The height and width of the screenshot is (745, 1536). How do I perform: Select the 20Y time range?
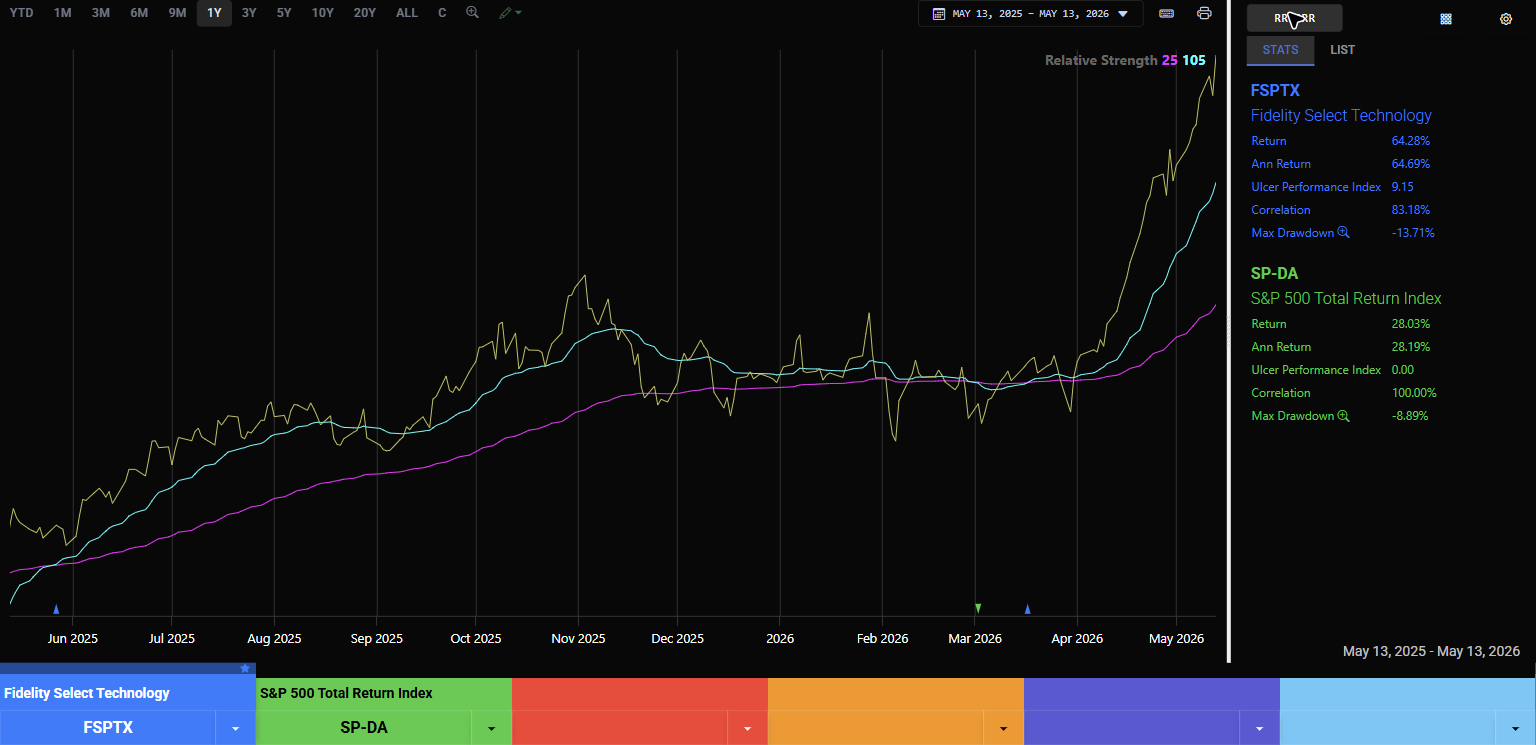(365, 13)
